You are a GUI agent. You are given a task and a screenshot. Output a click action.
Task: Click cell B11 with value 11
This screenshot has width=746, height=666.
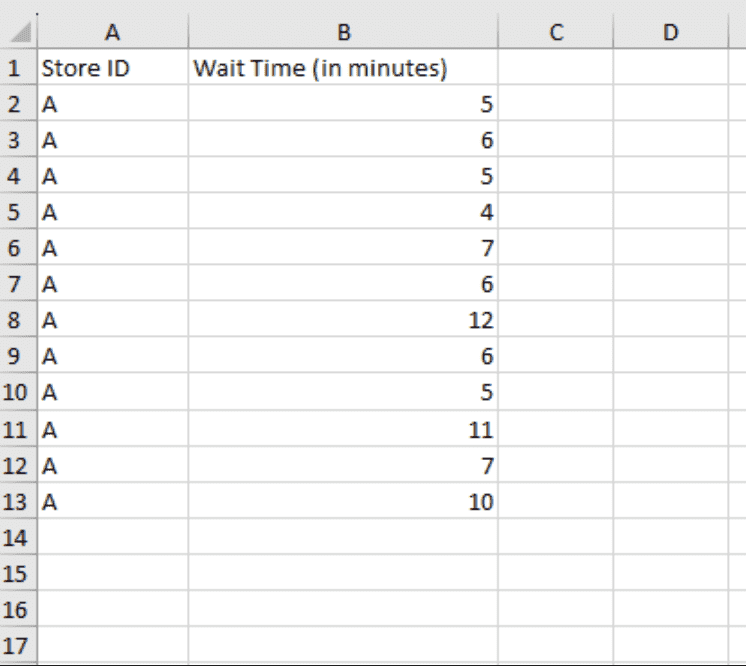tap(343, 429)
